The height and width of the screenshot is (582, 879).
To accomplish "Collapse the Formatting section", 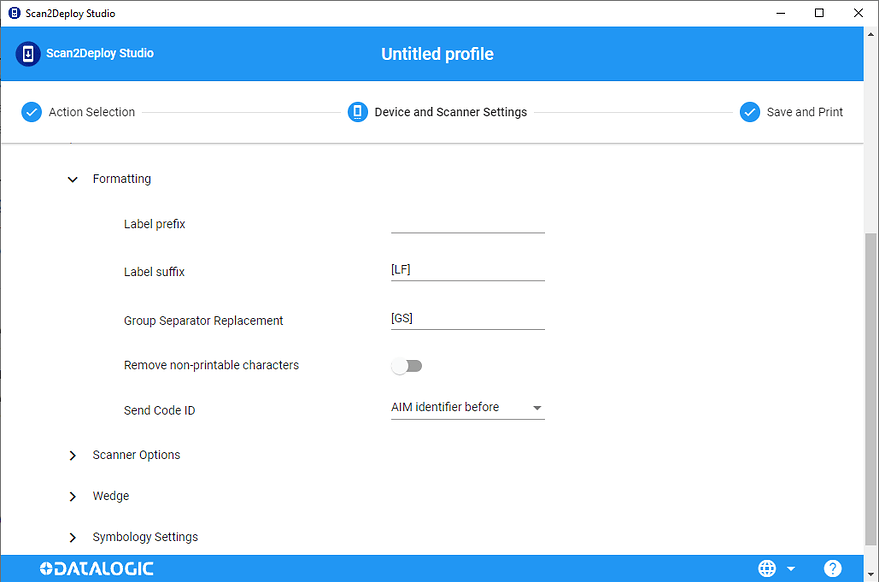I will click(x=72, y=178).
